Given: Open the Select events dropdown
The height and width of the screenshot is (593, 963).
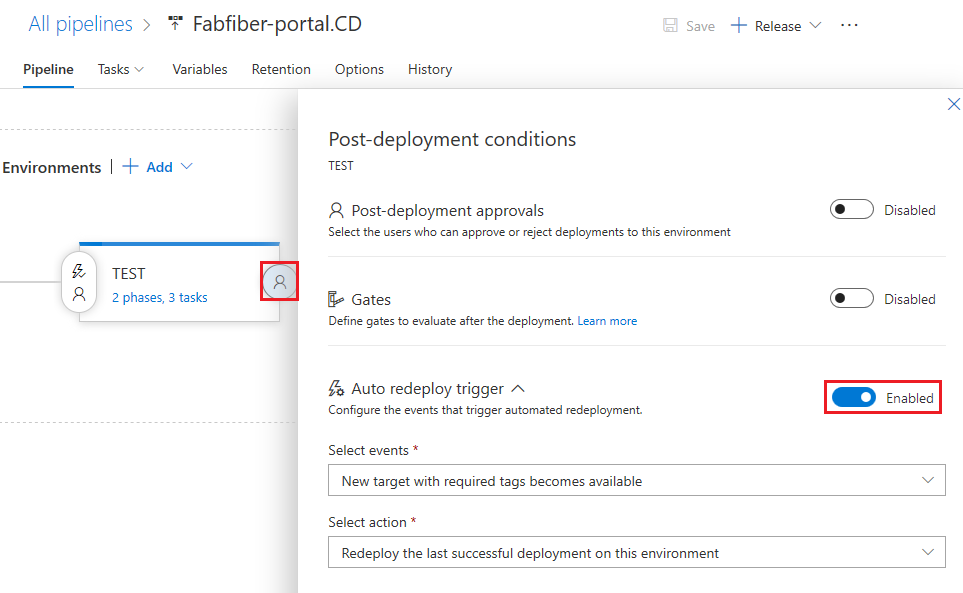Looking at the screenshot, I should 636,480.
